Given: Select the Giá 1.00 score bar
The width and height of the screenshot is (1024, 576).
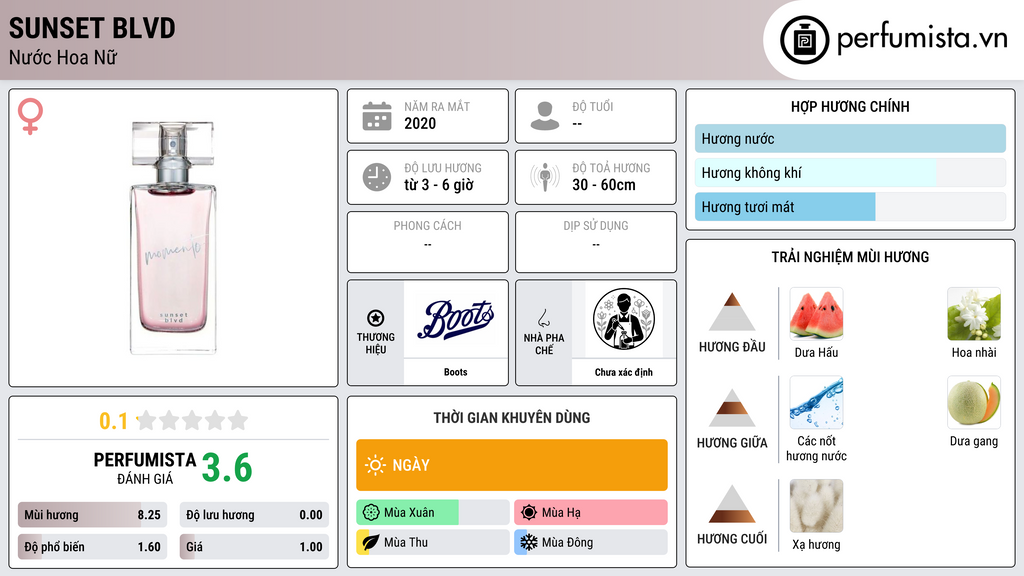Looking at the screenshot, I should [x=254, y=547].
